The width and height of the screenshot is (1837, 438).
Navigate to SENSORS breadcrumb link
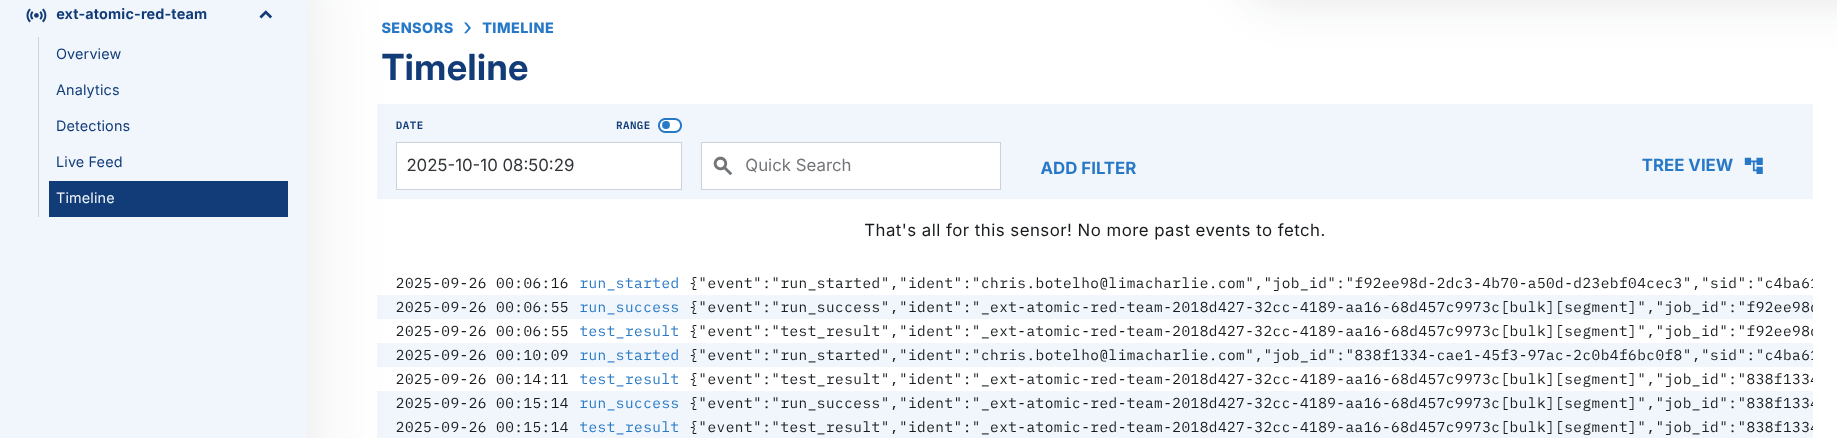pos(417,28)
